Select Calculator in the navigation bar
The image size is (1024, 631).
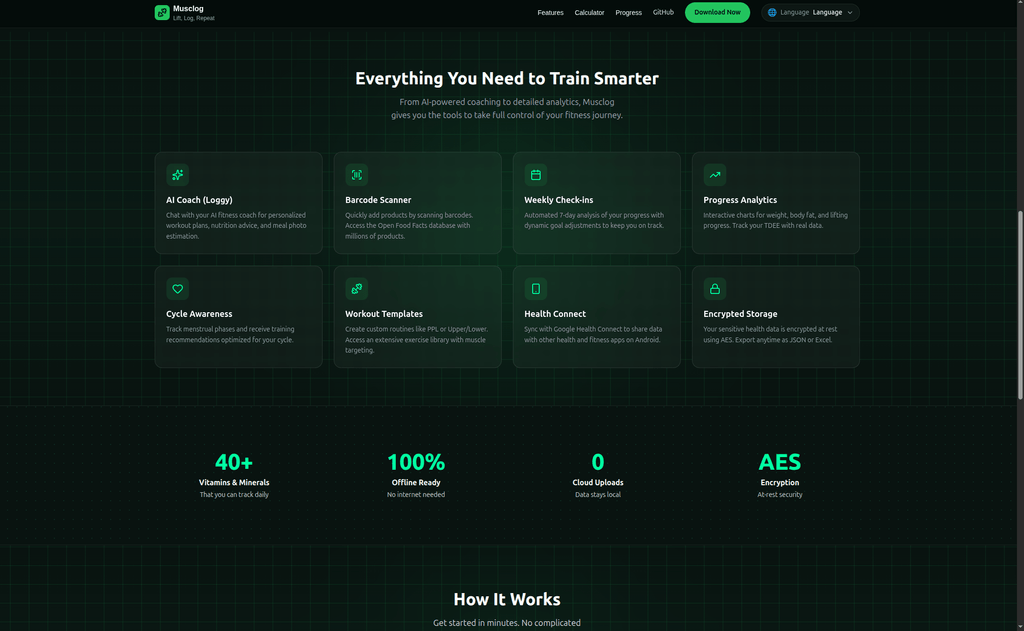click(x=589, y=12)
